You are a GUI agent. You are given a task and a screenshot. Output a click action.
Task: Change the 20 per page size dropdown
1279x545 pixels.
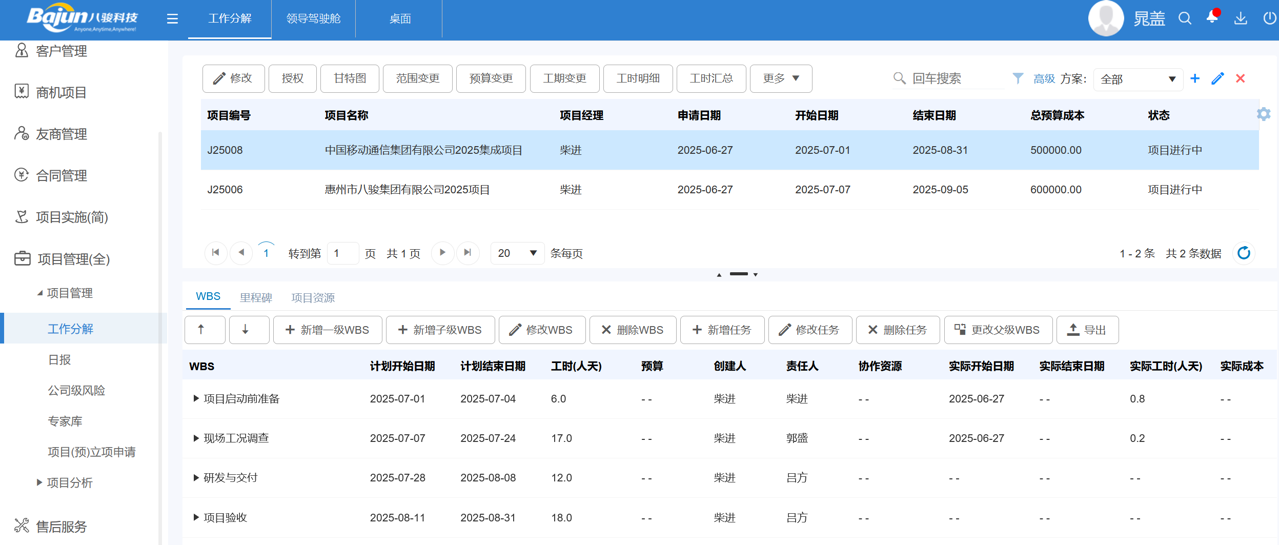pos(518,253)
